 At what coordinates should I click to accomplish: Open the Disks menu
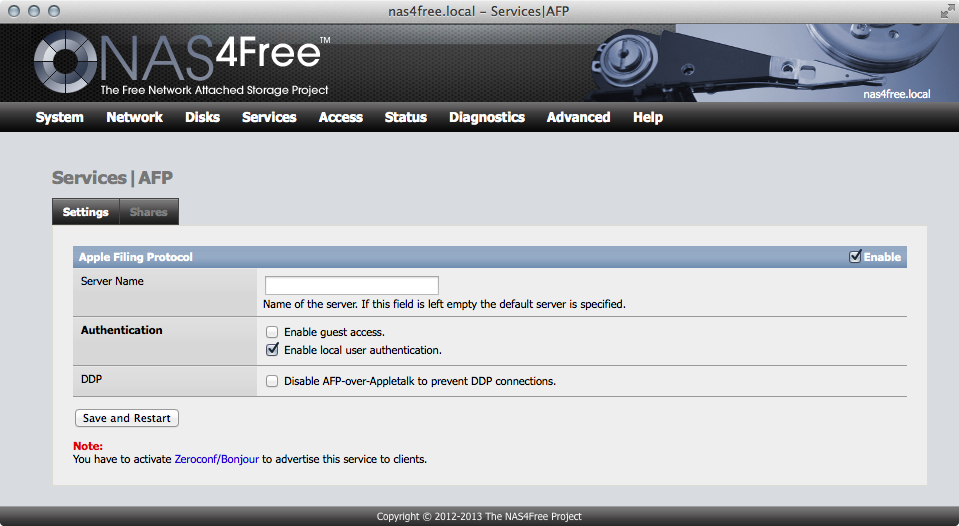202,117
